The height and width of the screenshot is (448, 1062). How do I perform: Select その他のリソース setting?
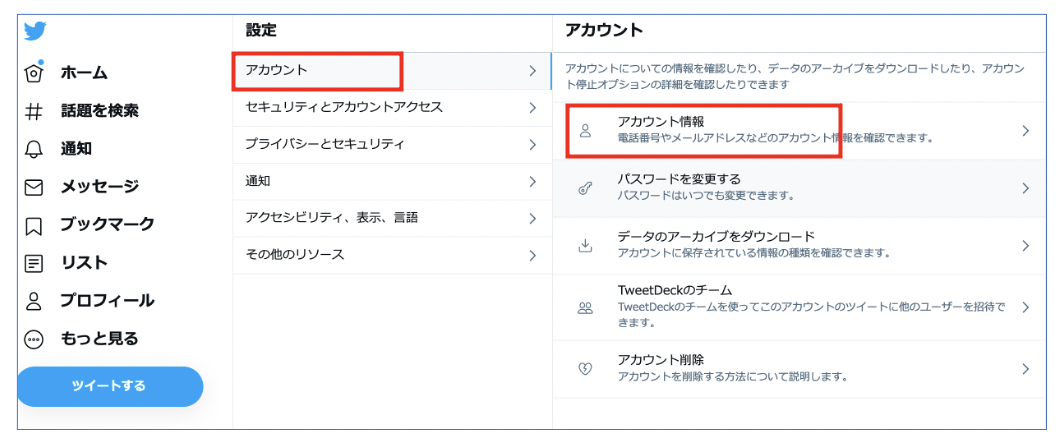click(x=392, y=255)
